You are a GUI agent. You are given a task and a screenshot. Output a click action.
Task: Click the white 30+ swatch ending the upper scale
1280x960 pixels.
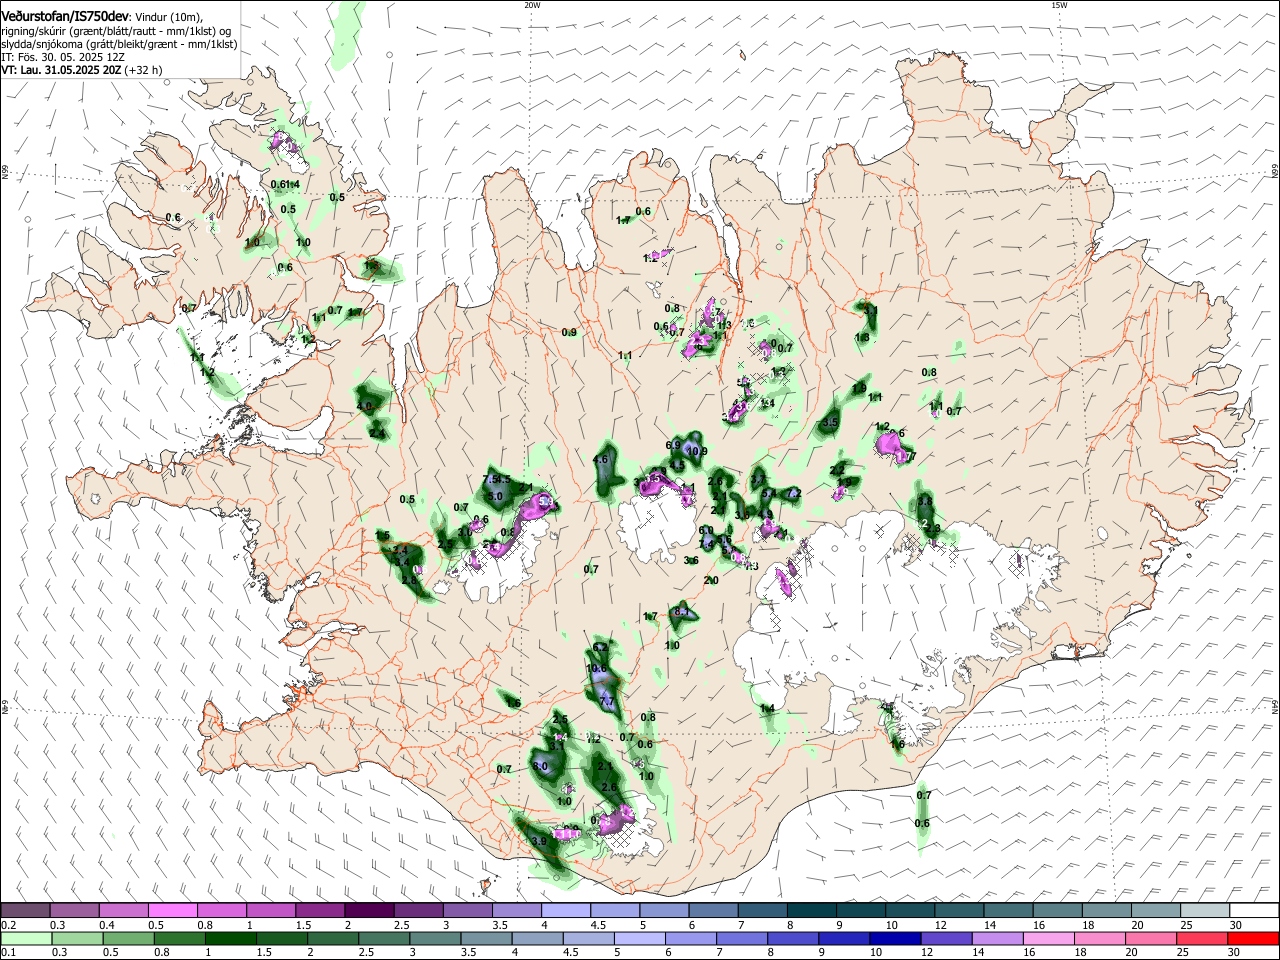[1255, 911]
